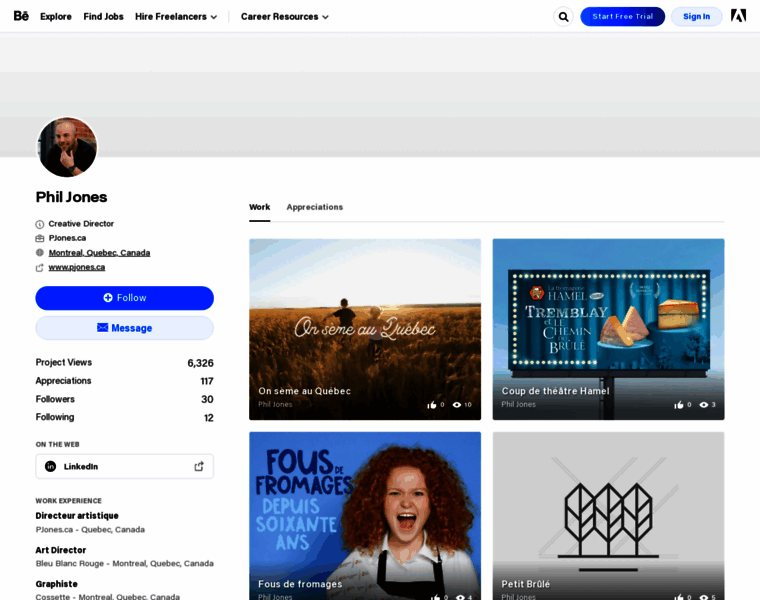This screenshot has width=760, height=600.
Task: Expand the Hire Freelancers dropdown
Action: coord(176,17)
